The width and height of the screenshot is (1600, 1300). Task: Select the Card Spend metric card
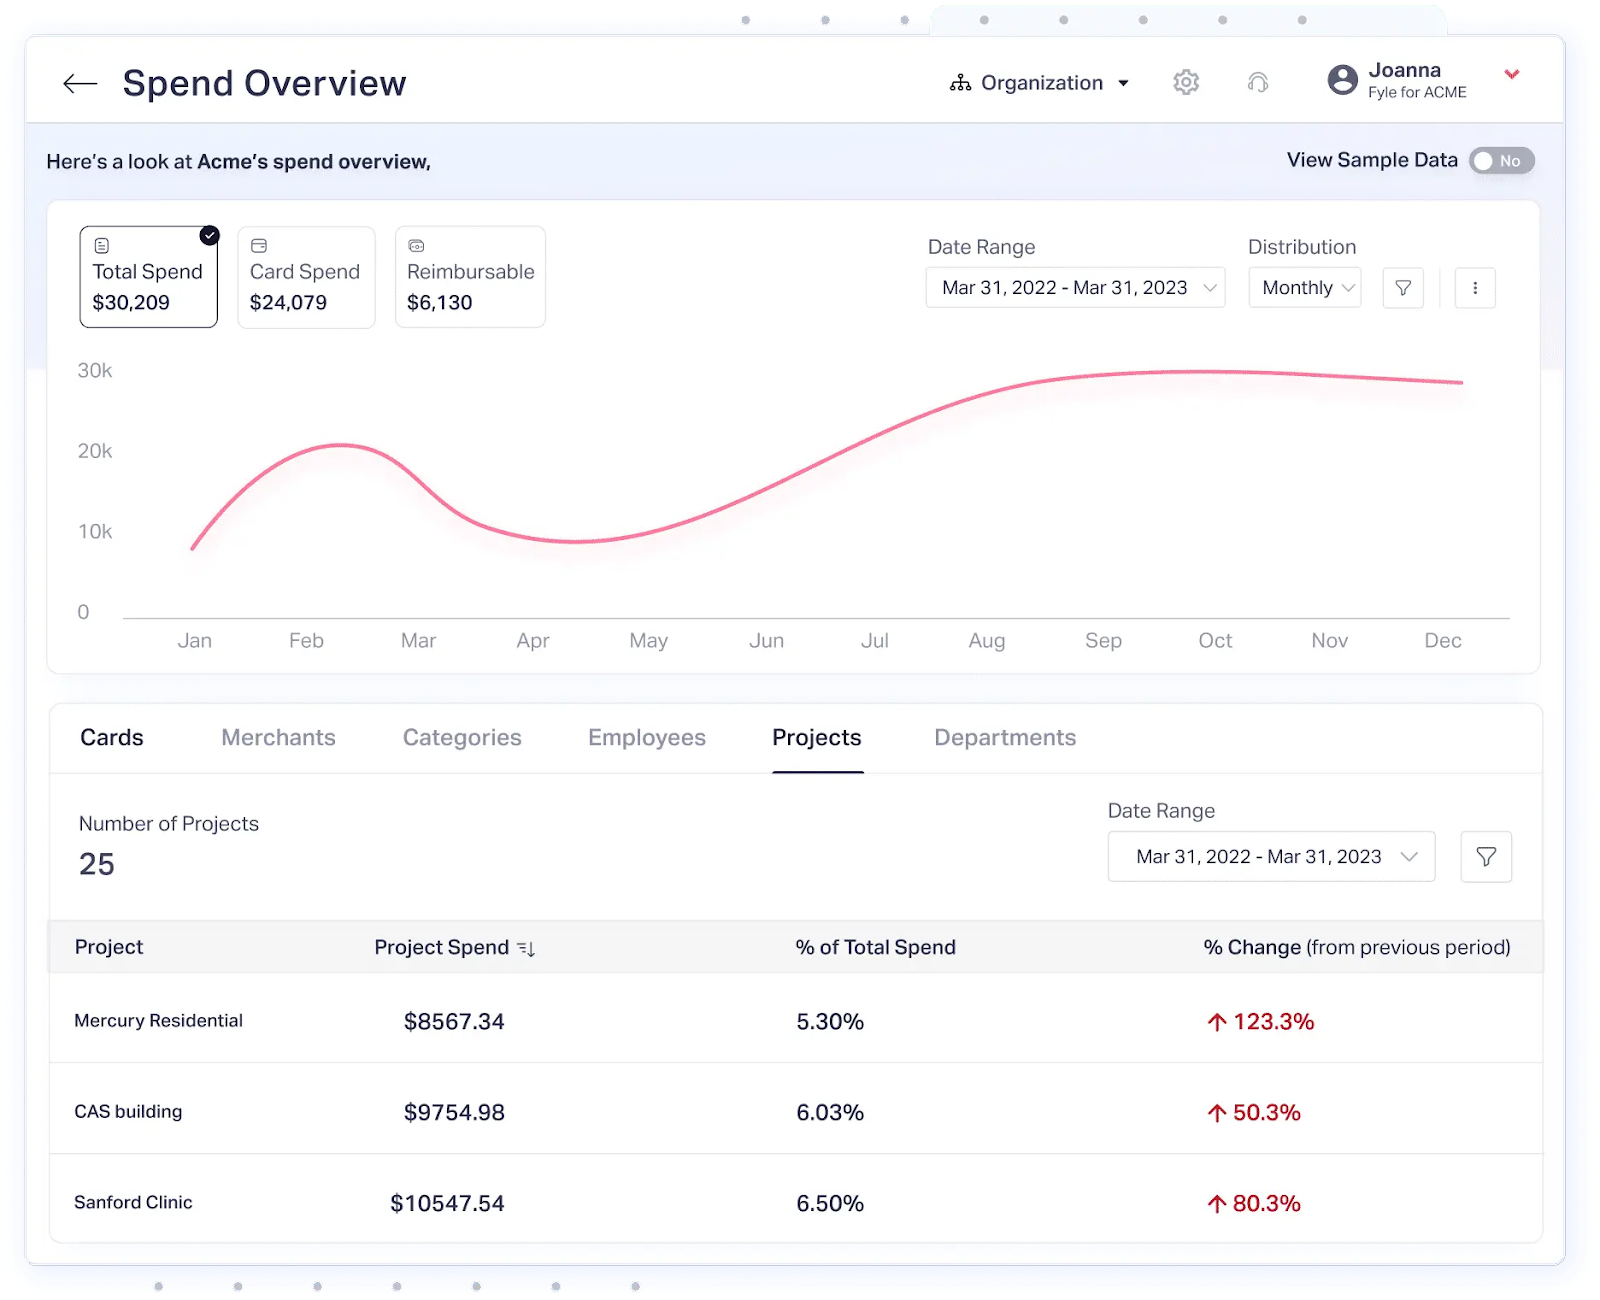306,277
